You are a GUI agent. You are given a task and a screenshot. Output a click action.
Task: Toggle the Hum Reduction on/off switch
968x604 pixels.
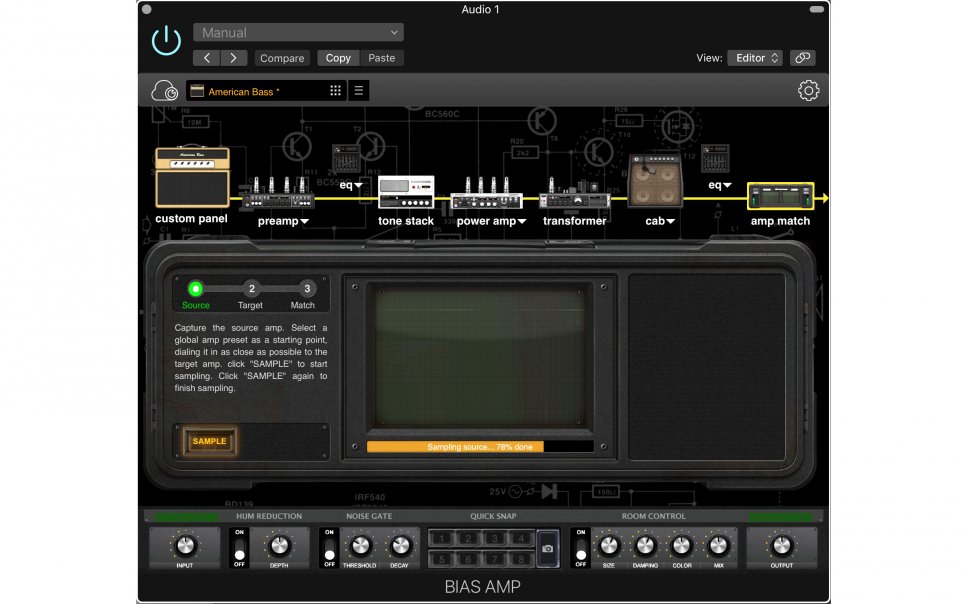tap(239, 548)
